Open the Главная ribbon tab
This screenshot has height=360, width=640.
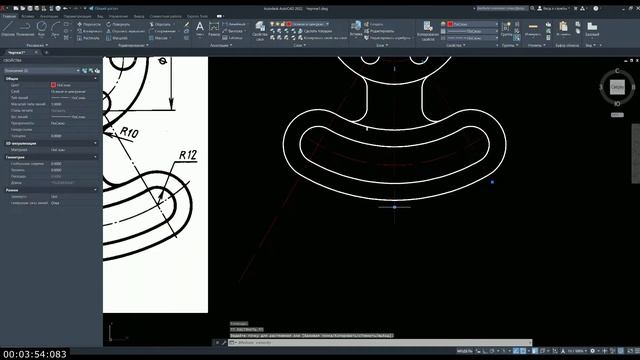pos(9,16)
